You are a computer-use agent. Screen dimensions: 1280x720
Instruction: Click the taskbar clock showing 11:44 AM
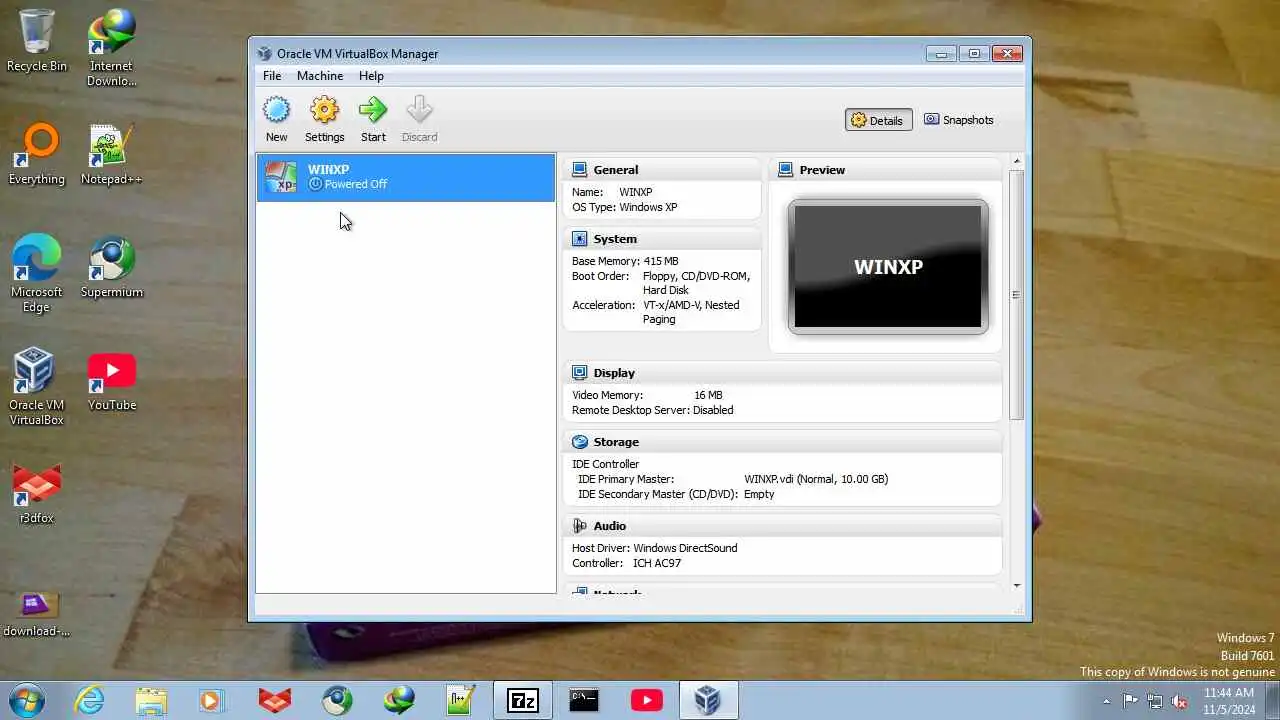click(1229, 701)
